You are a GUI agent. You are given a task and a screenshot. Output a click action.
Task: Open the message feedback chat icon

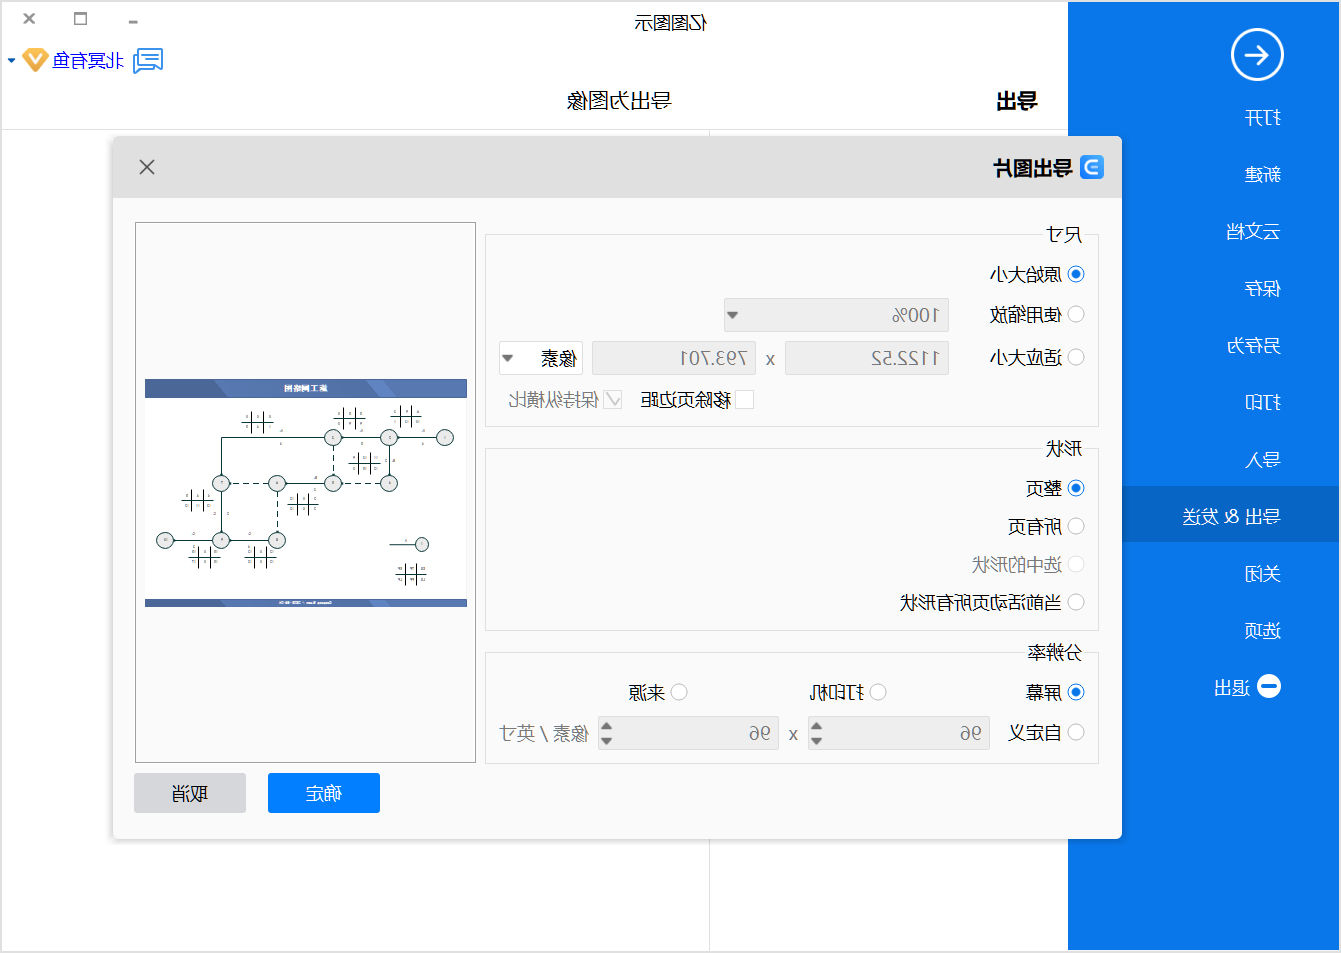pos(148,60)
